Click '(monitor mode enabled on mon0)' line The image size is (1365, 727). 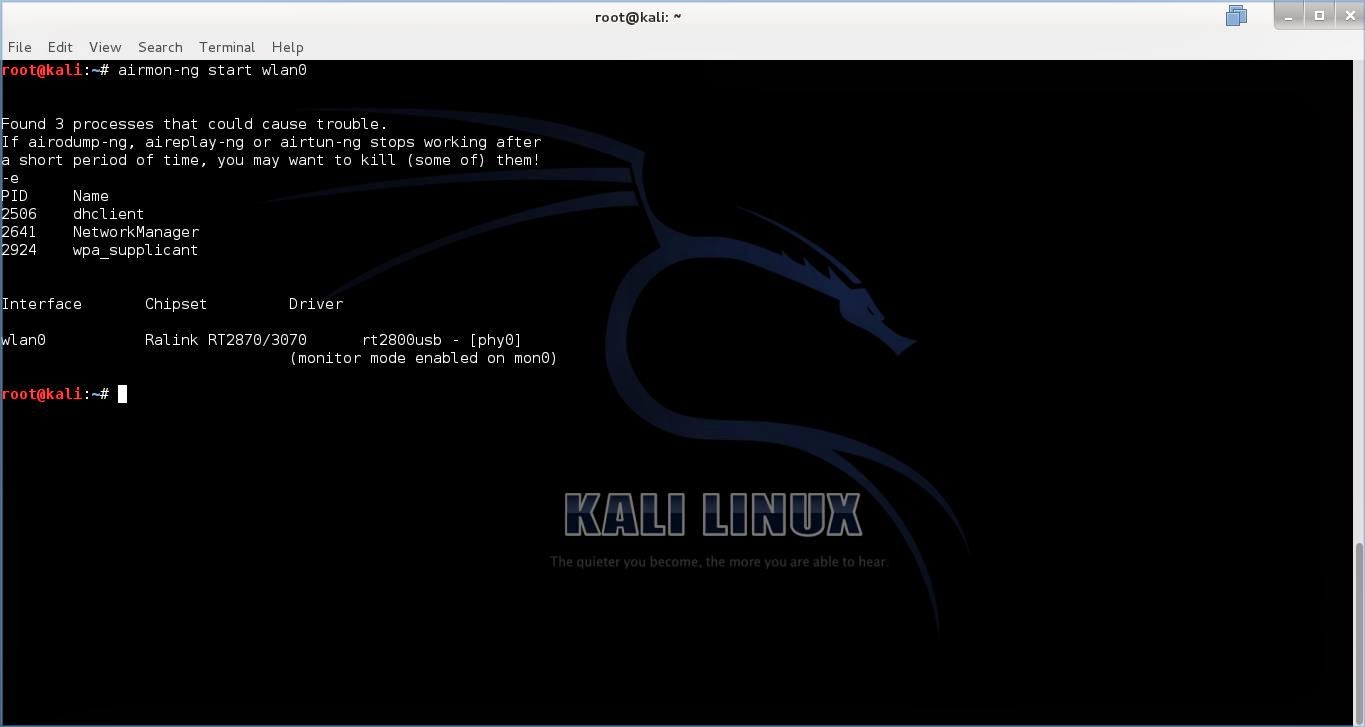coord(424,358)
